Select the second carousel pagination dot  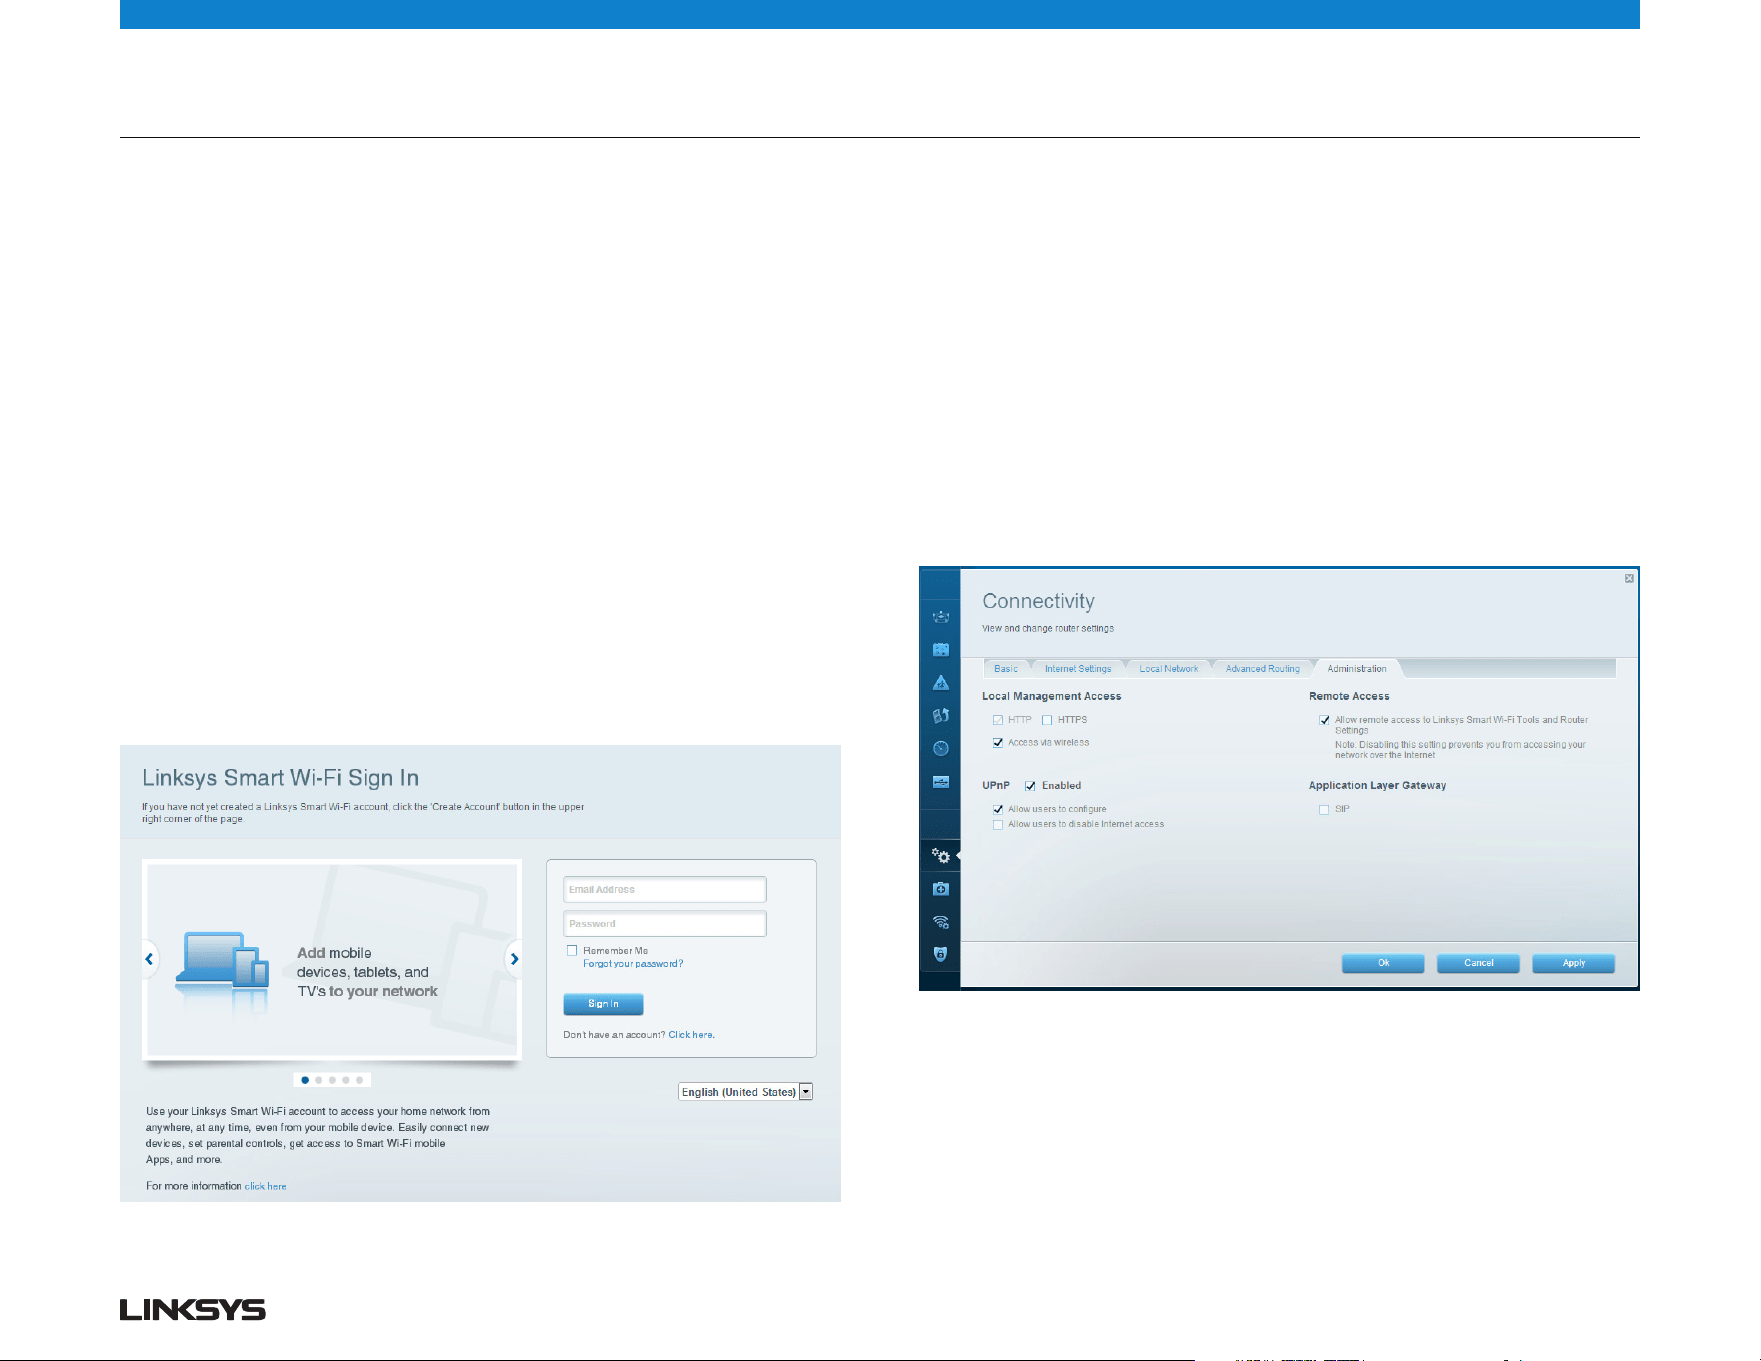tap(319, 1080)
